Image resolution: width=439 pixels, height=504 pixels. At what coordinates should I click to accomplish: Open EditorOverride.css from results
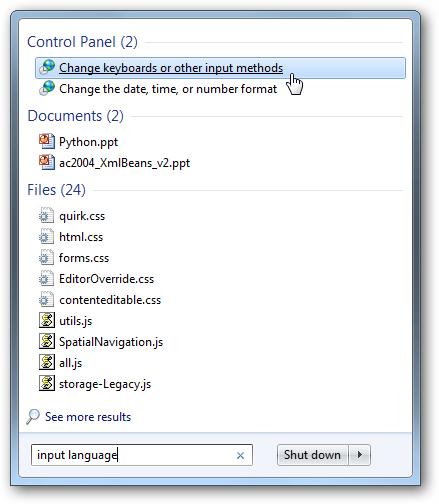tap(106, 279)
